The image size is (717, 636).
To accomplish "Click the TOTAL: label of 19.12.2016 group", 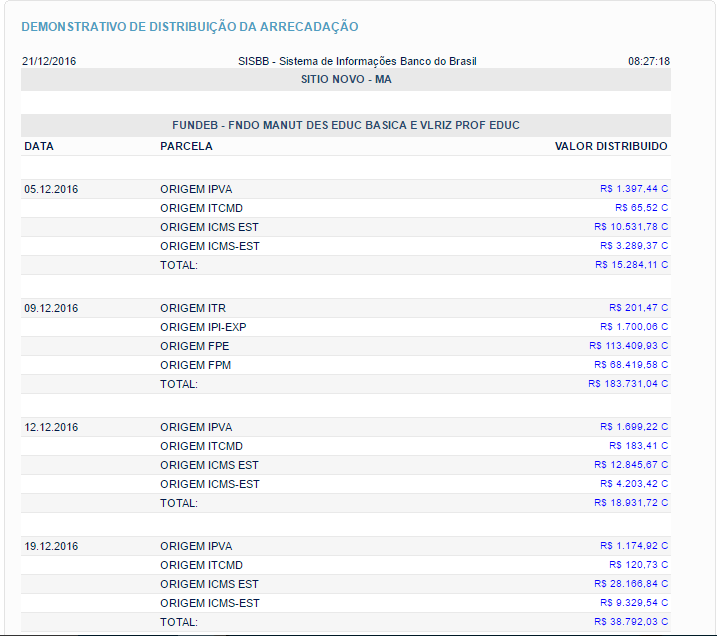I will [x=179, y=622].
